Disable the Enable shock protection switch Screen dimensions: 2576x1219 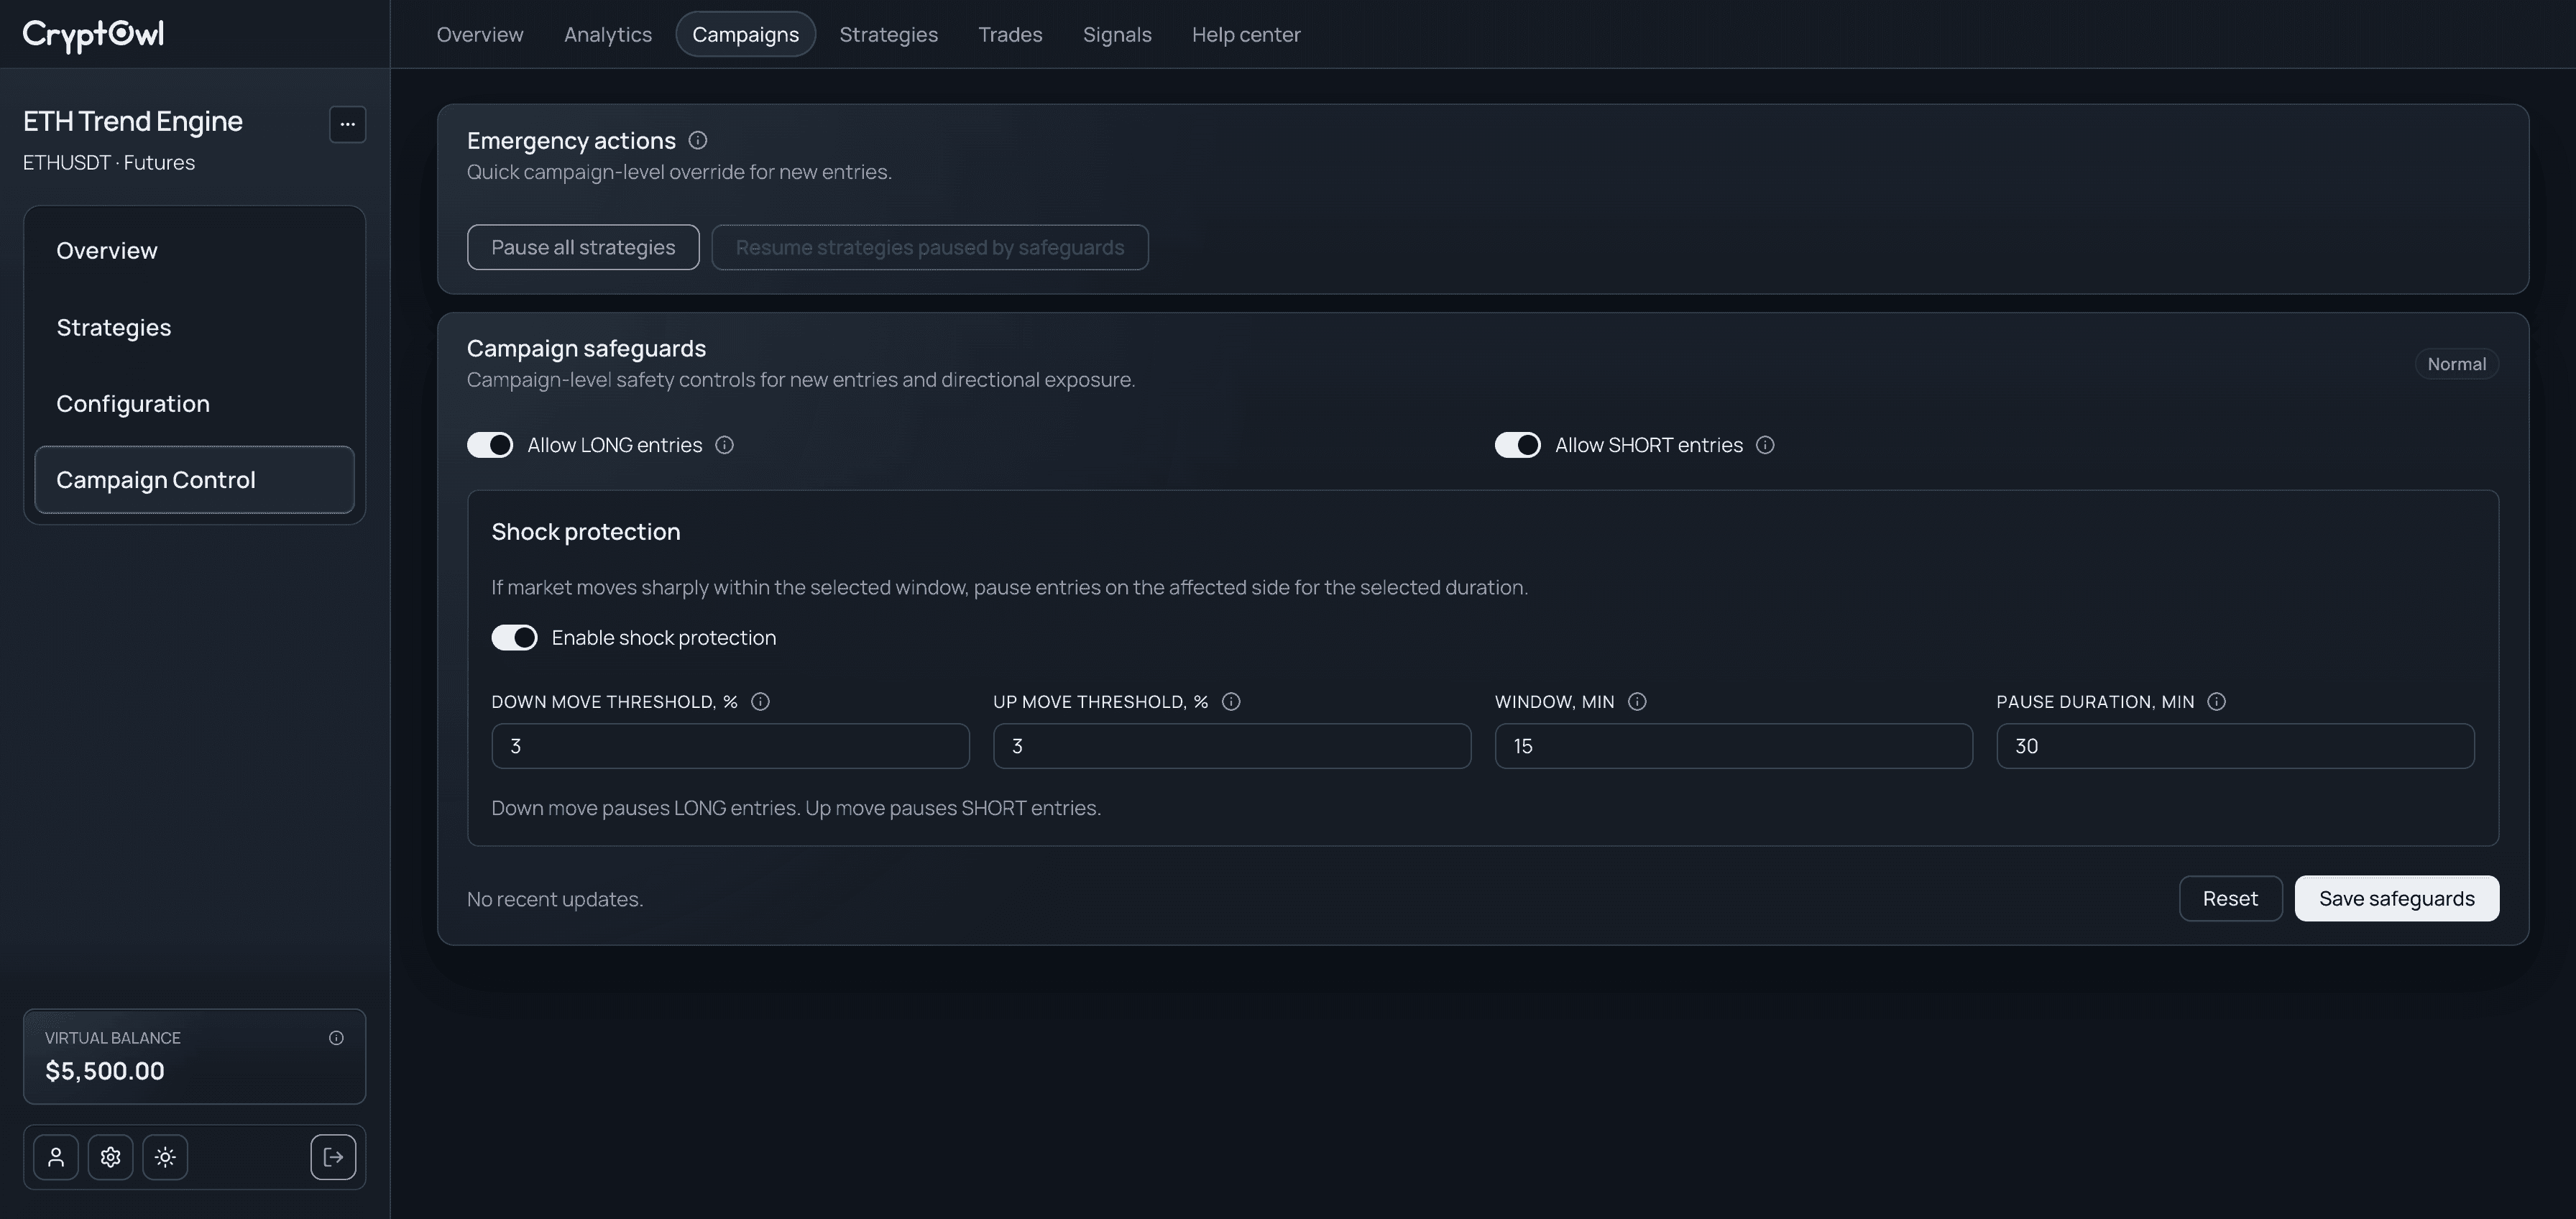click(514, 638)
